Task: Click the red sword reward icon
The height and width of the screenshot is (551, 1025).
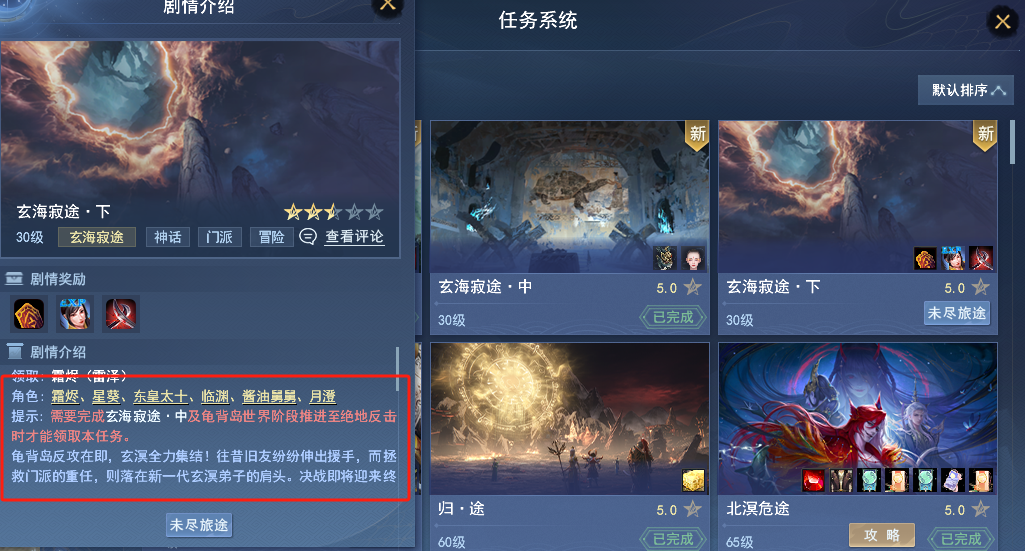Action: pyautogui.click(x=121, y=314)
